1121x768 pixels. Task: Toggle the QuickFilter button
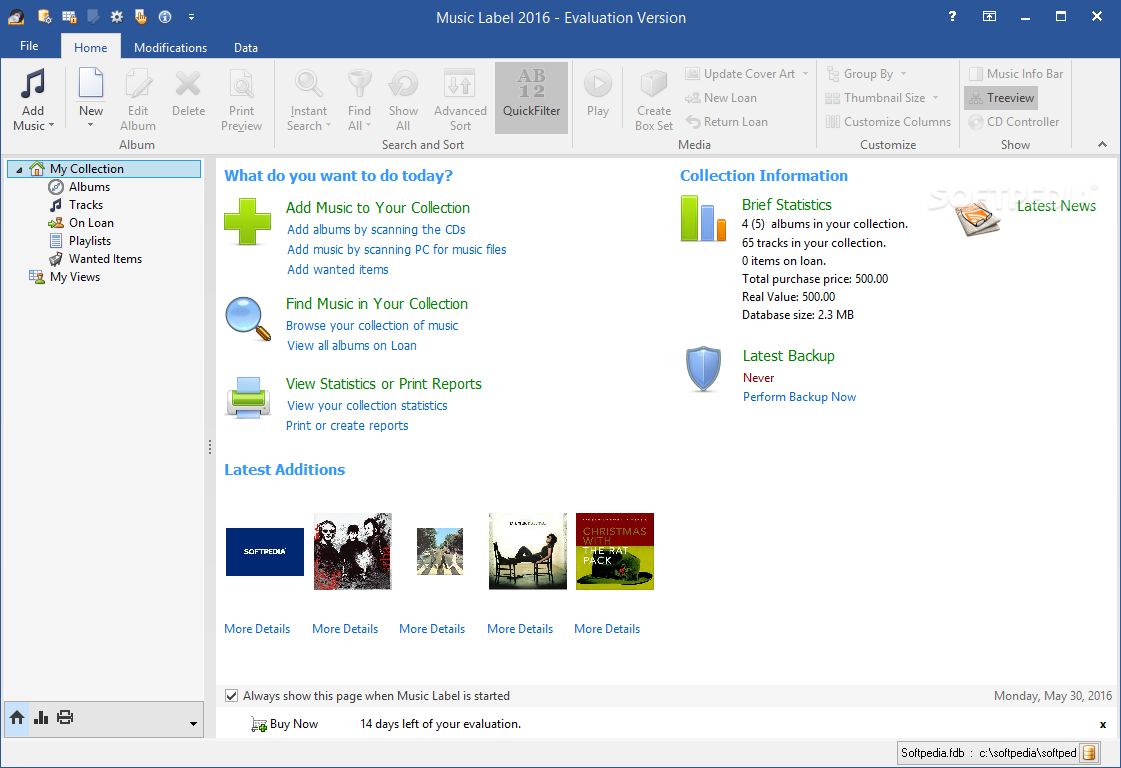[531, 98]
